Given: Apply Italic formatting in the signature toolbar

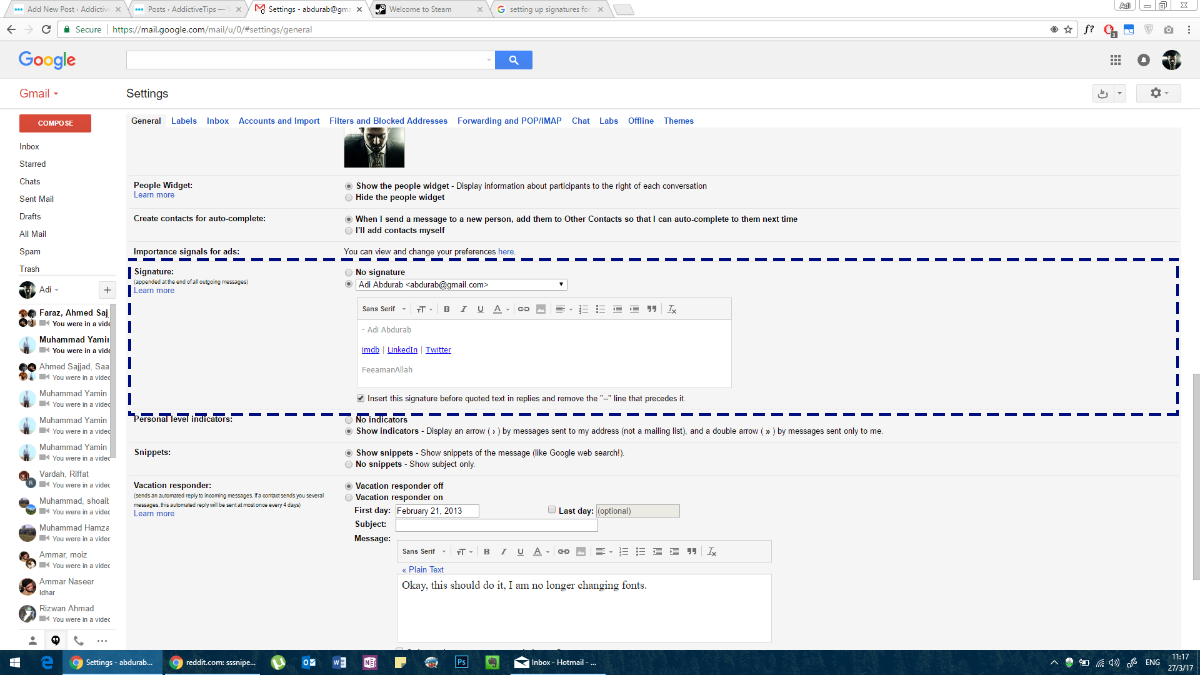Looking at the screenshot, I should click(x=463, y=308).
